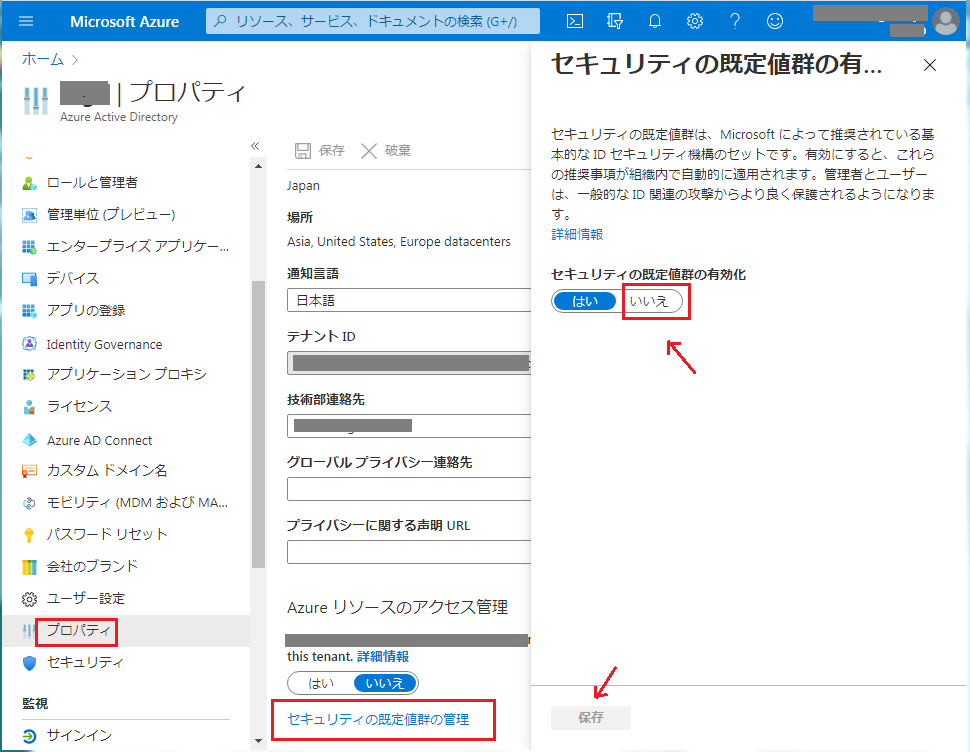Launch Cloud Shell from top bar

575,22
